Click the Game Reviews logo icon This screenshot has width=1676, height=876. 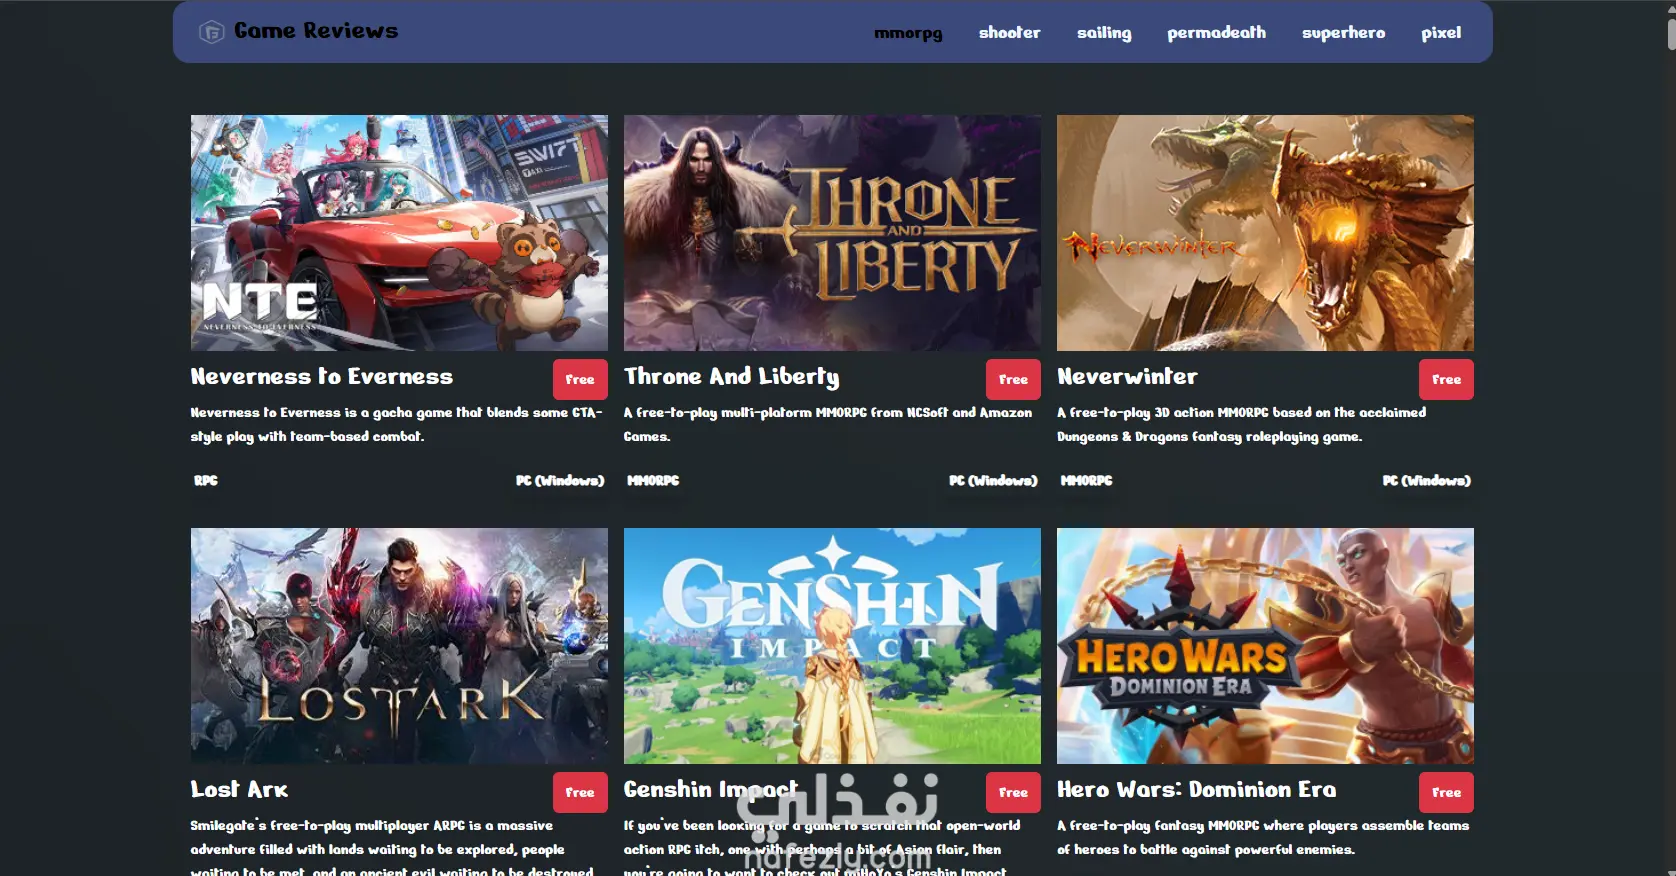211,32
